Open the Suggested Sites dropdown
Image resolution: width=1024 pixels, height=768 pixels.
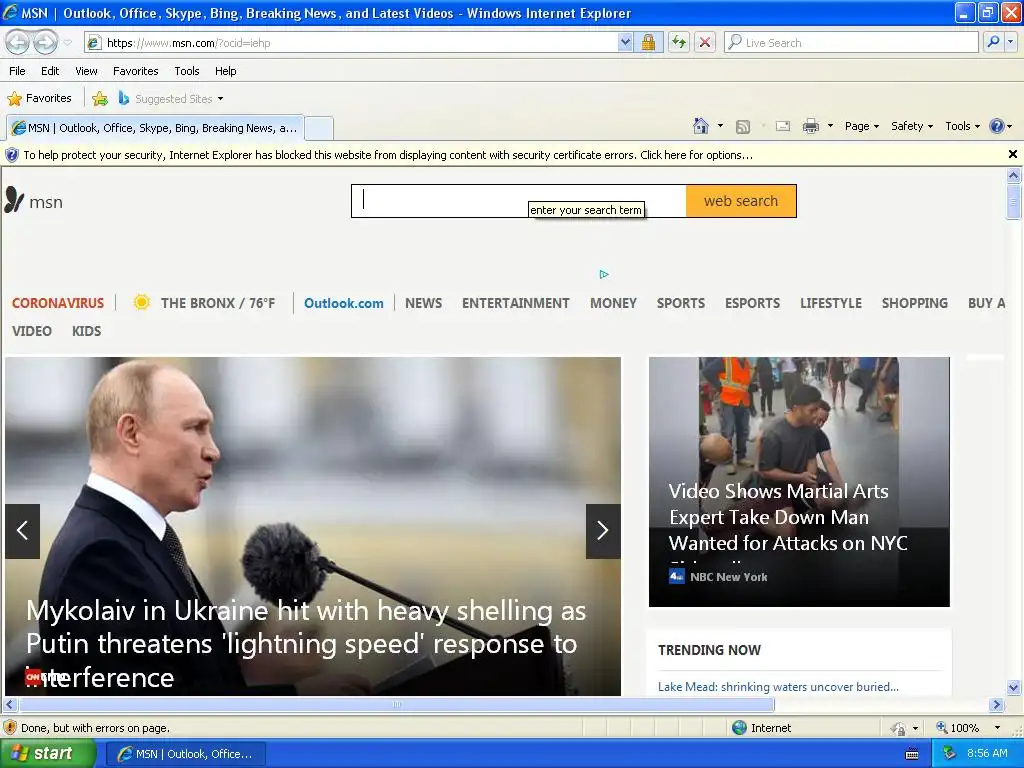172,99
